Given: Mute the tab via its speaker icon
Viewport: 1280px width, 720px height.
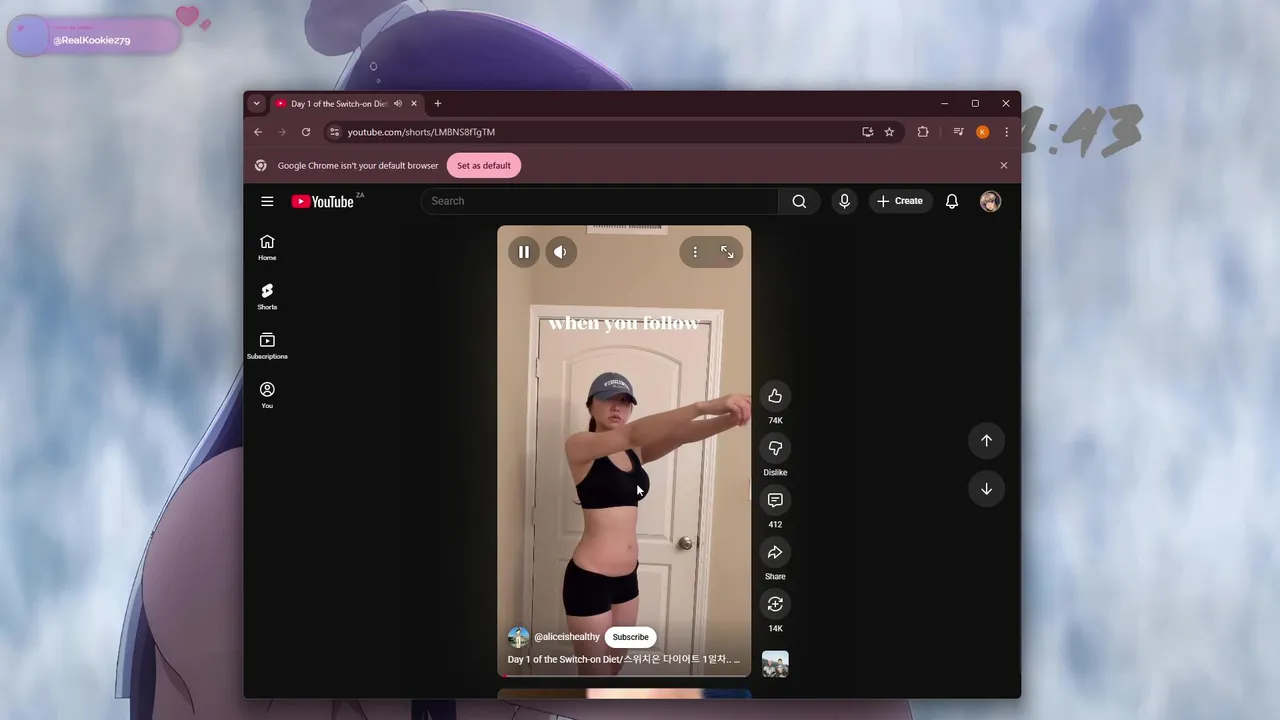Looking at the screenshot, I should click(x=398, y=104).
